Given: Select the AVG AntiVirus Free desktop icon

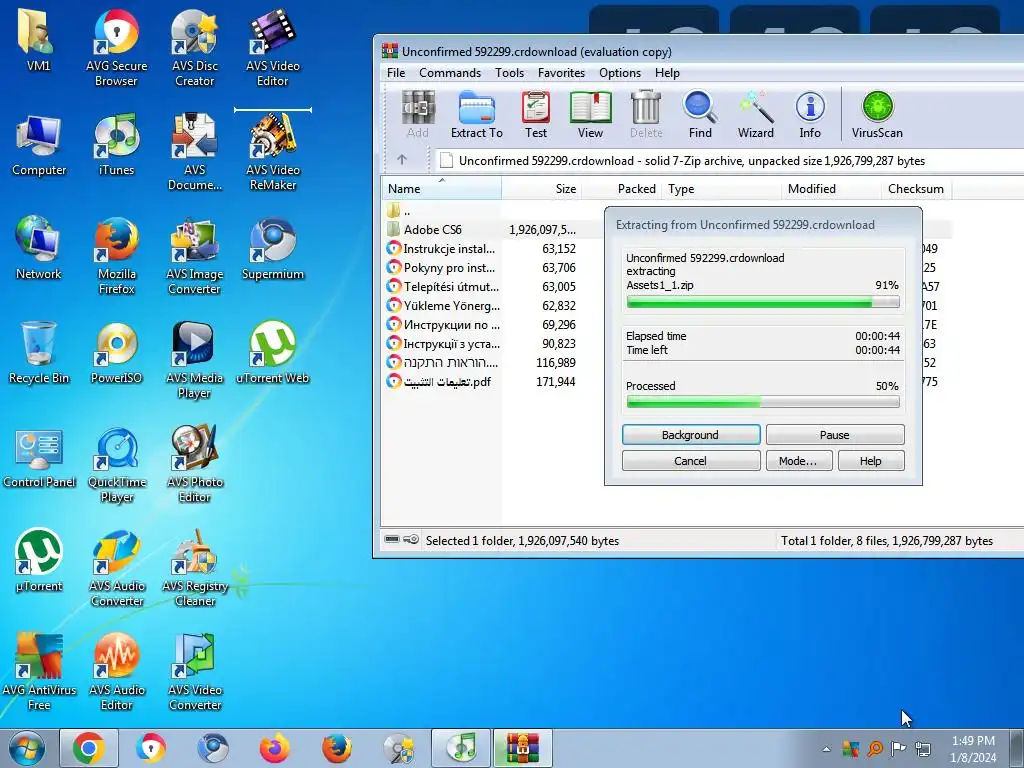Looking at the screenshot, I should 39,673.
